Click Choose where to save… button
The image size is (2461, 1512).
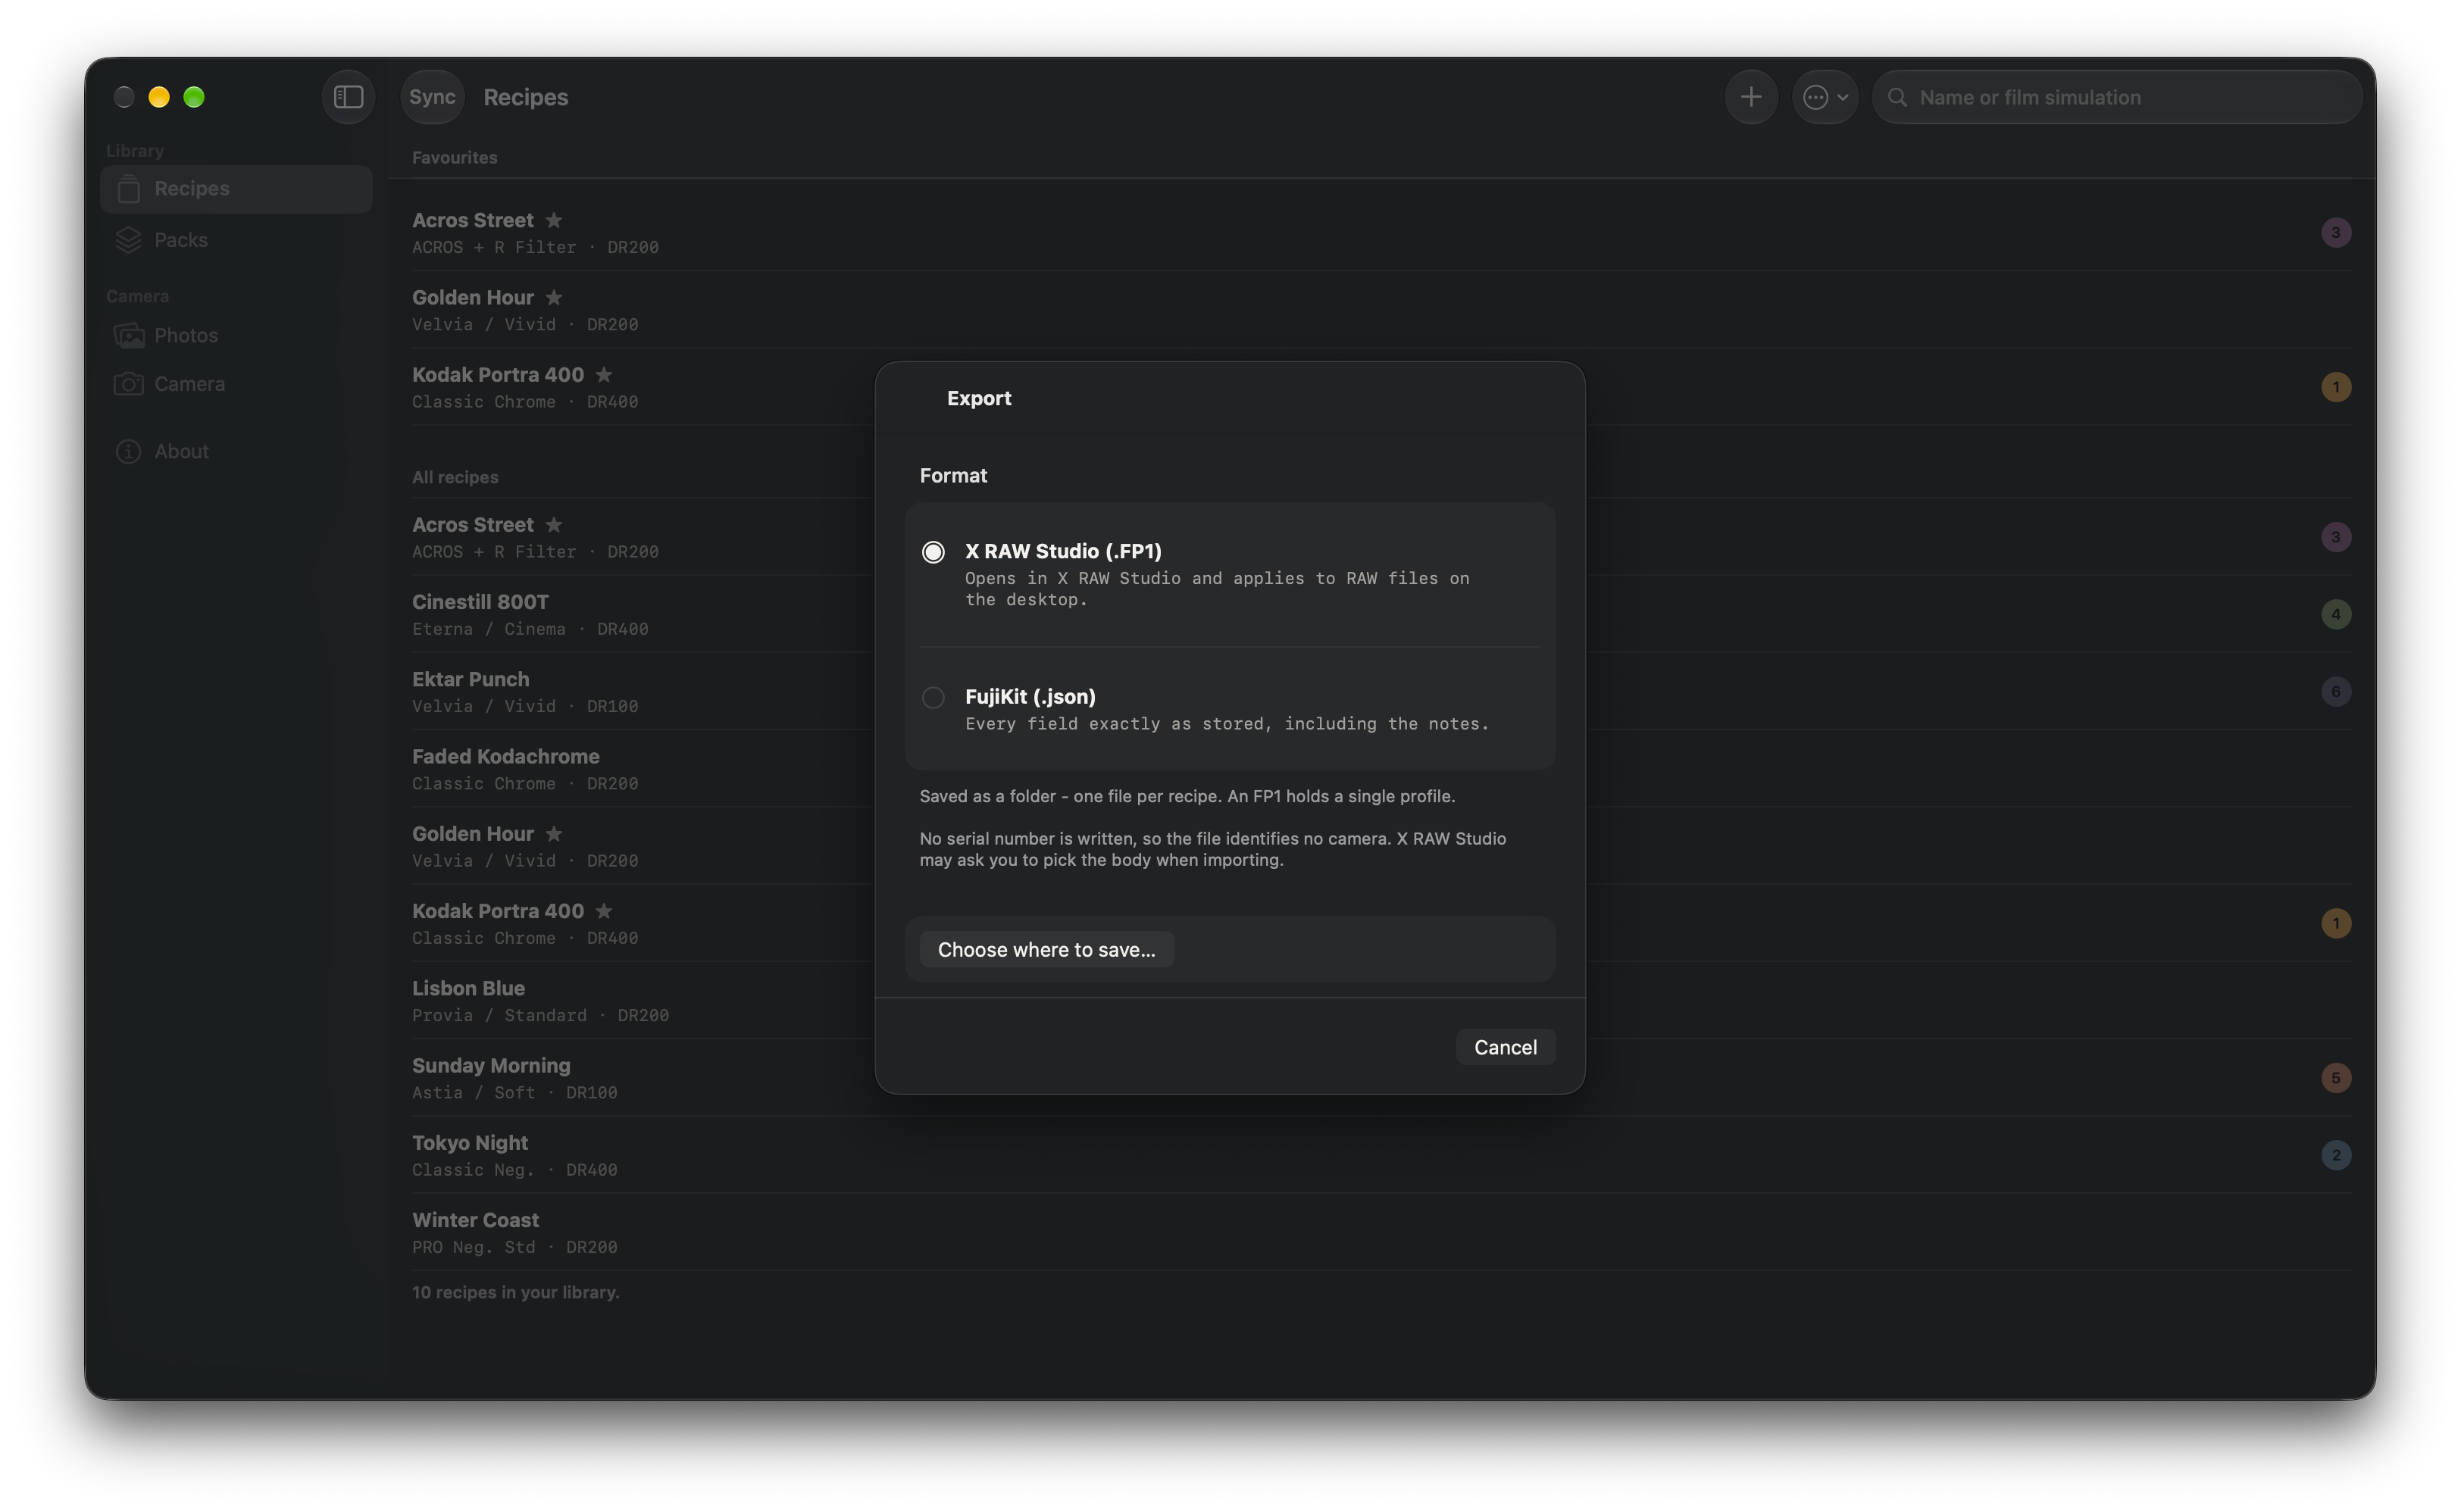pos(1046,949)
